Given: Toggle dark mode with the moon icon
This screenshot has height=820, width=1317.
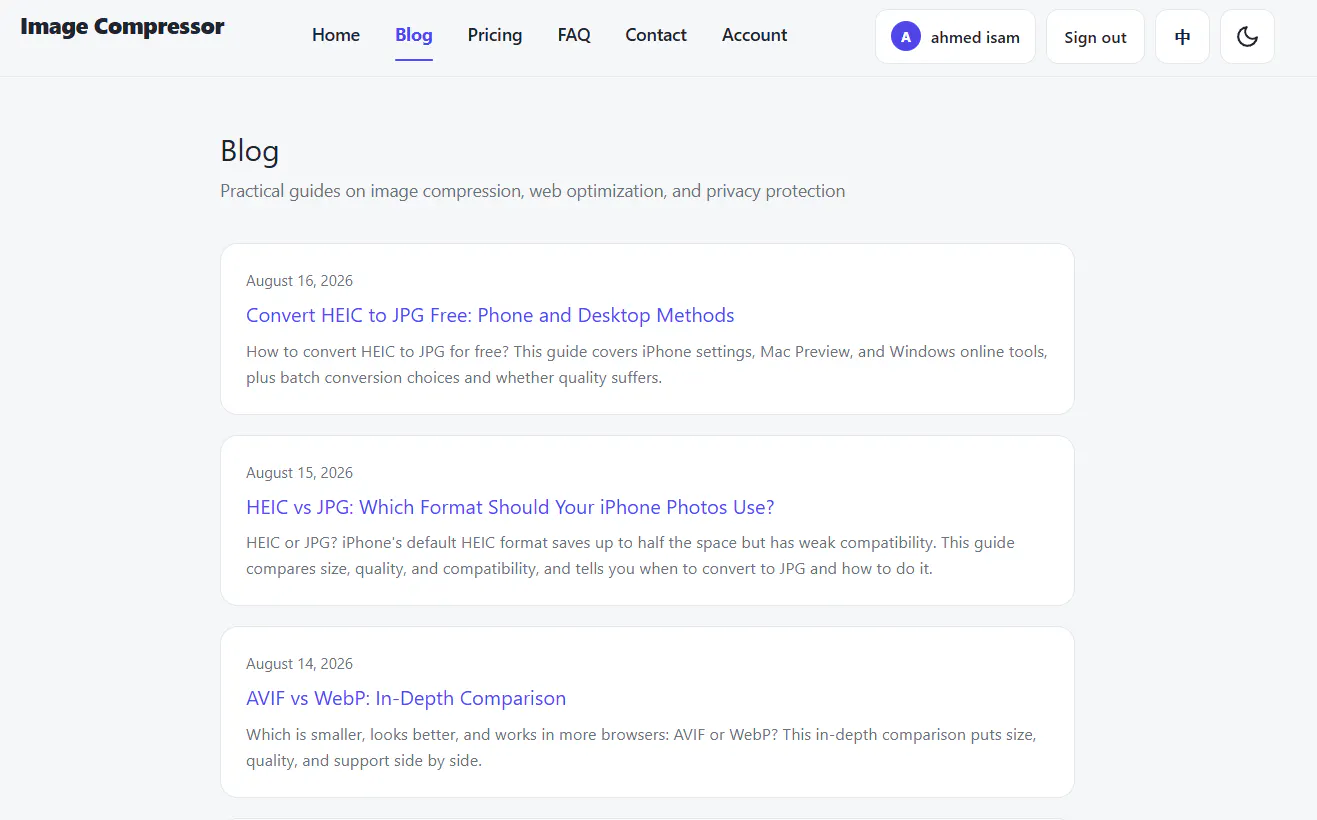Looking at the screenshot, I should tap(1247, 37).
